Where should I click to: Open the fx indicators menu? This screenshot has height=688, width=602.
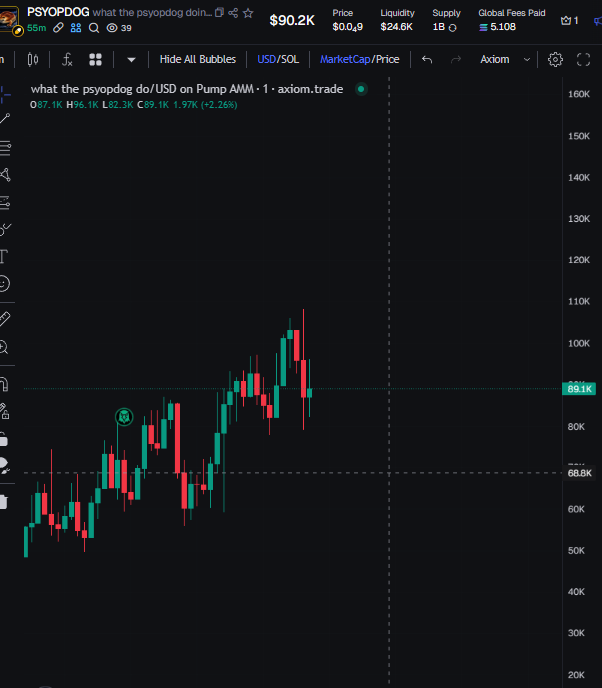67,59
